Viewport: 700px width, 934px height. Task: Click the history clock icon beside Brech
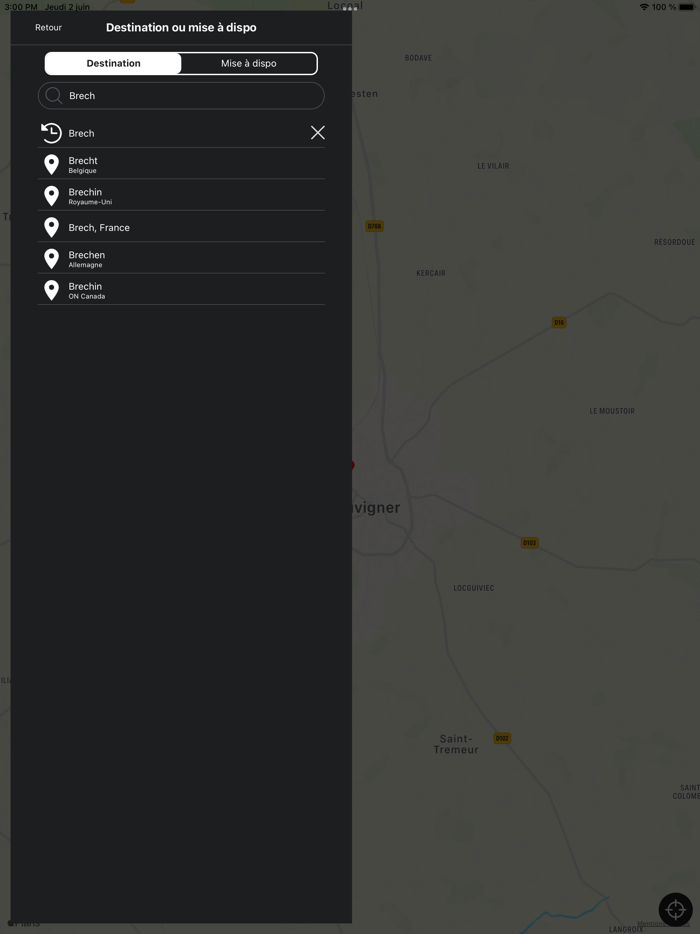click(51, 133)
